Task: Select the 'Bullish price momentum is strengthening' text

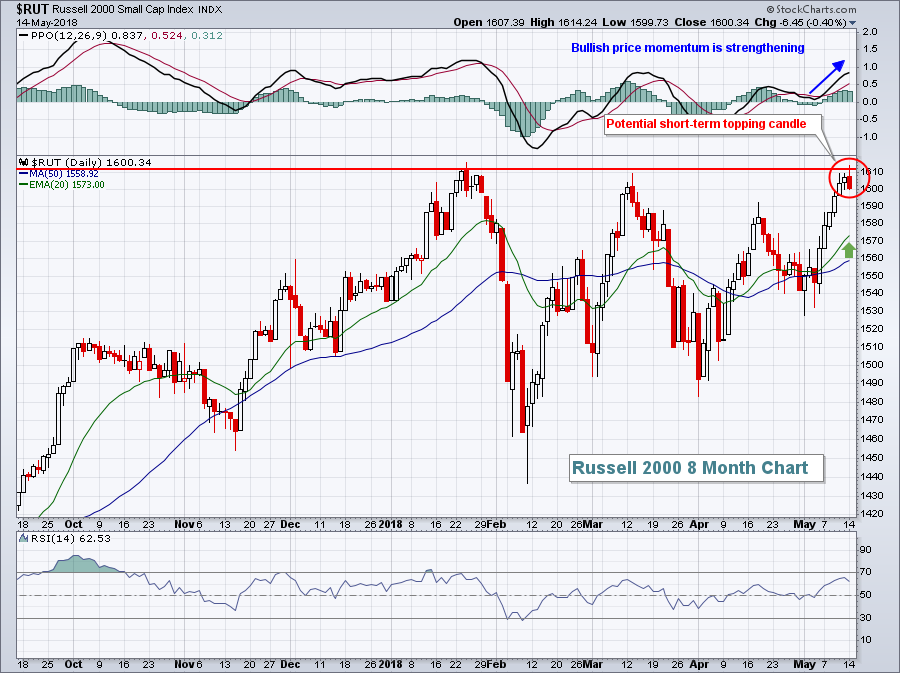Action: (687, 47)
